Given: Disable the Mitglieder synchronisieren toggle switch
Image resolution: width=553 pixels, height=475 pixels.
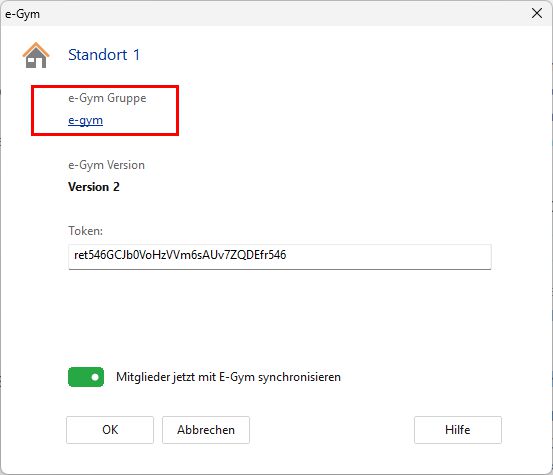Looking at the screenshot, I should click(86, 377).
